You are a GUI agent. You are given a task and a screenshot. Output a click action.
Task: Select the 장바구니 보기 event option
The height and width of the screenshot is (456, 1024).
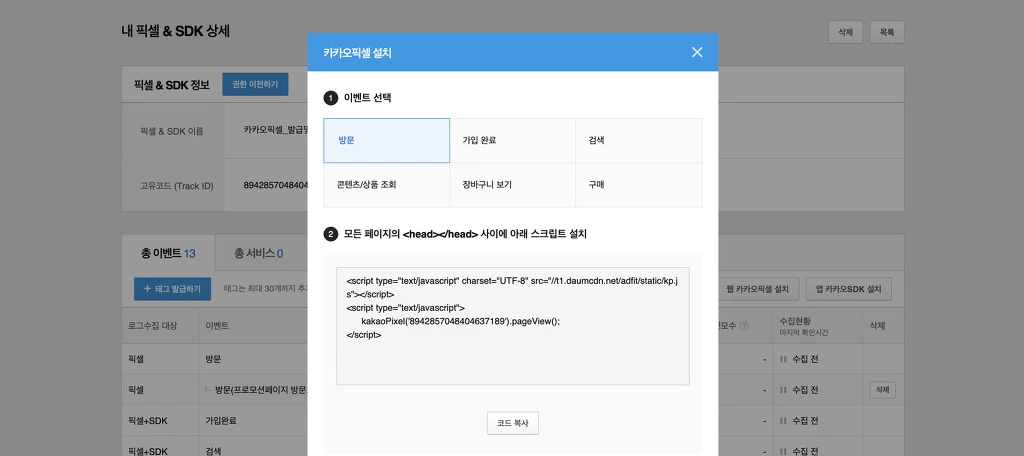coord(513,185)
